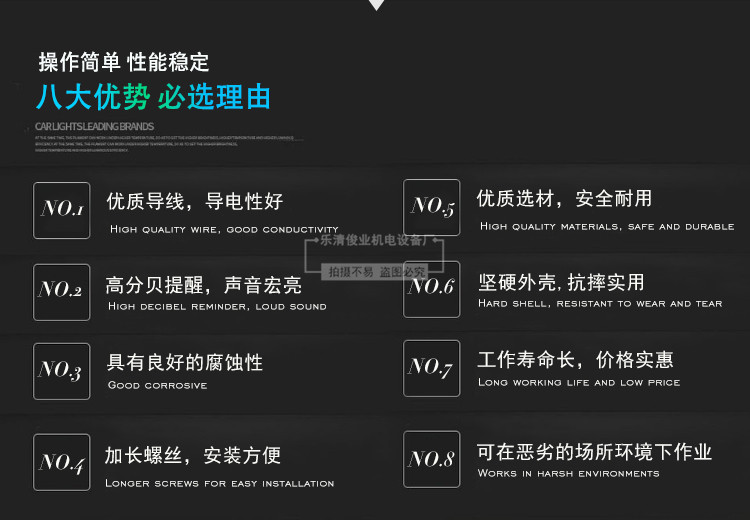Click the 'Good corrosive' caption
This screenshot has height=520, width=750.
pos(157,385)
